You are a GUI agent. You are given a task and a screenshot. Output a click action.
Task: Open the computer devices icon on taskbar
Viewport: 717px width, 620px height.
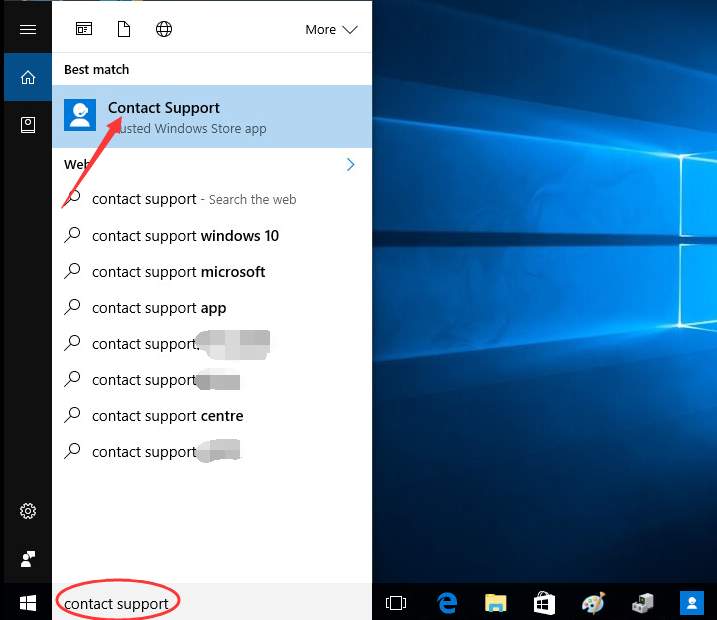click(643, 603)
